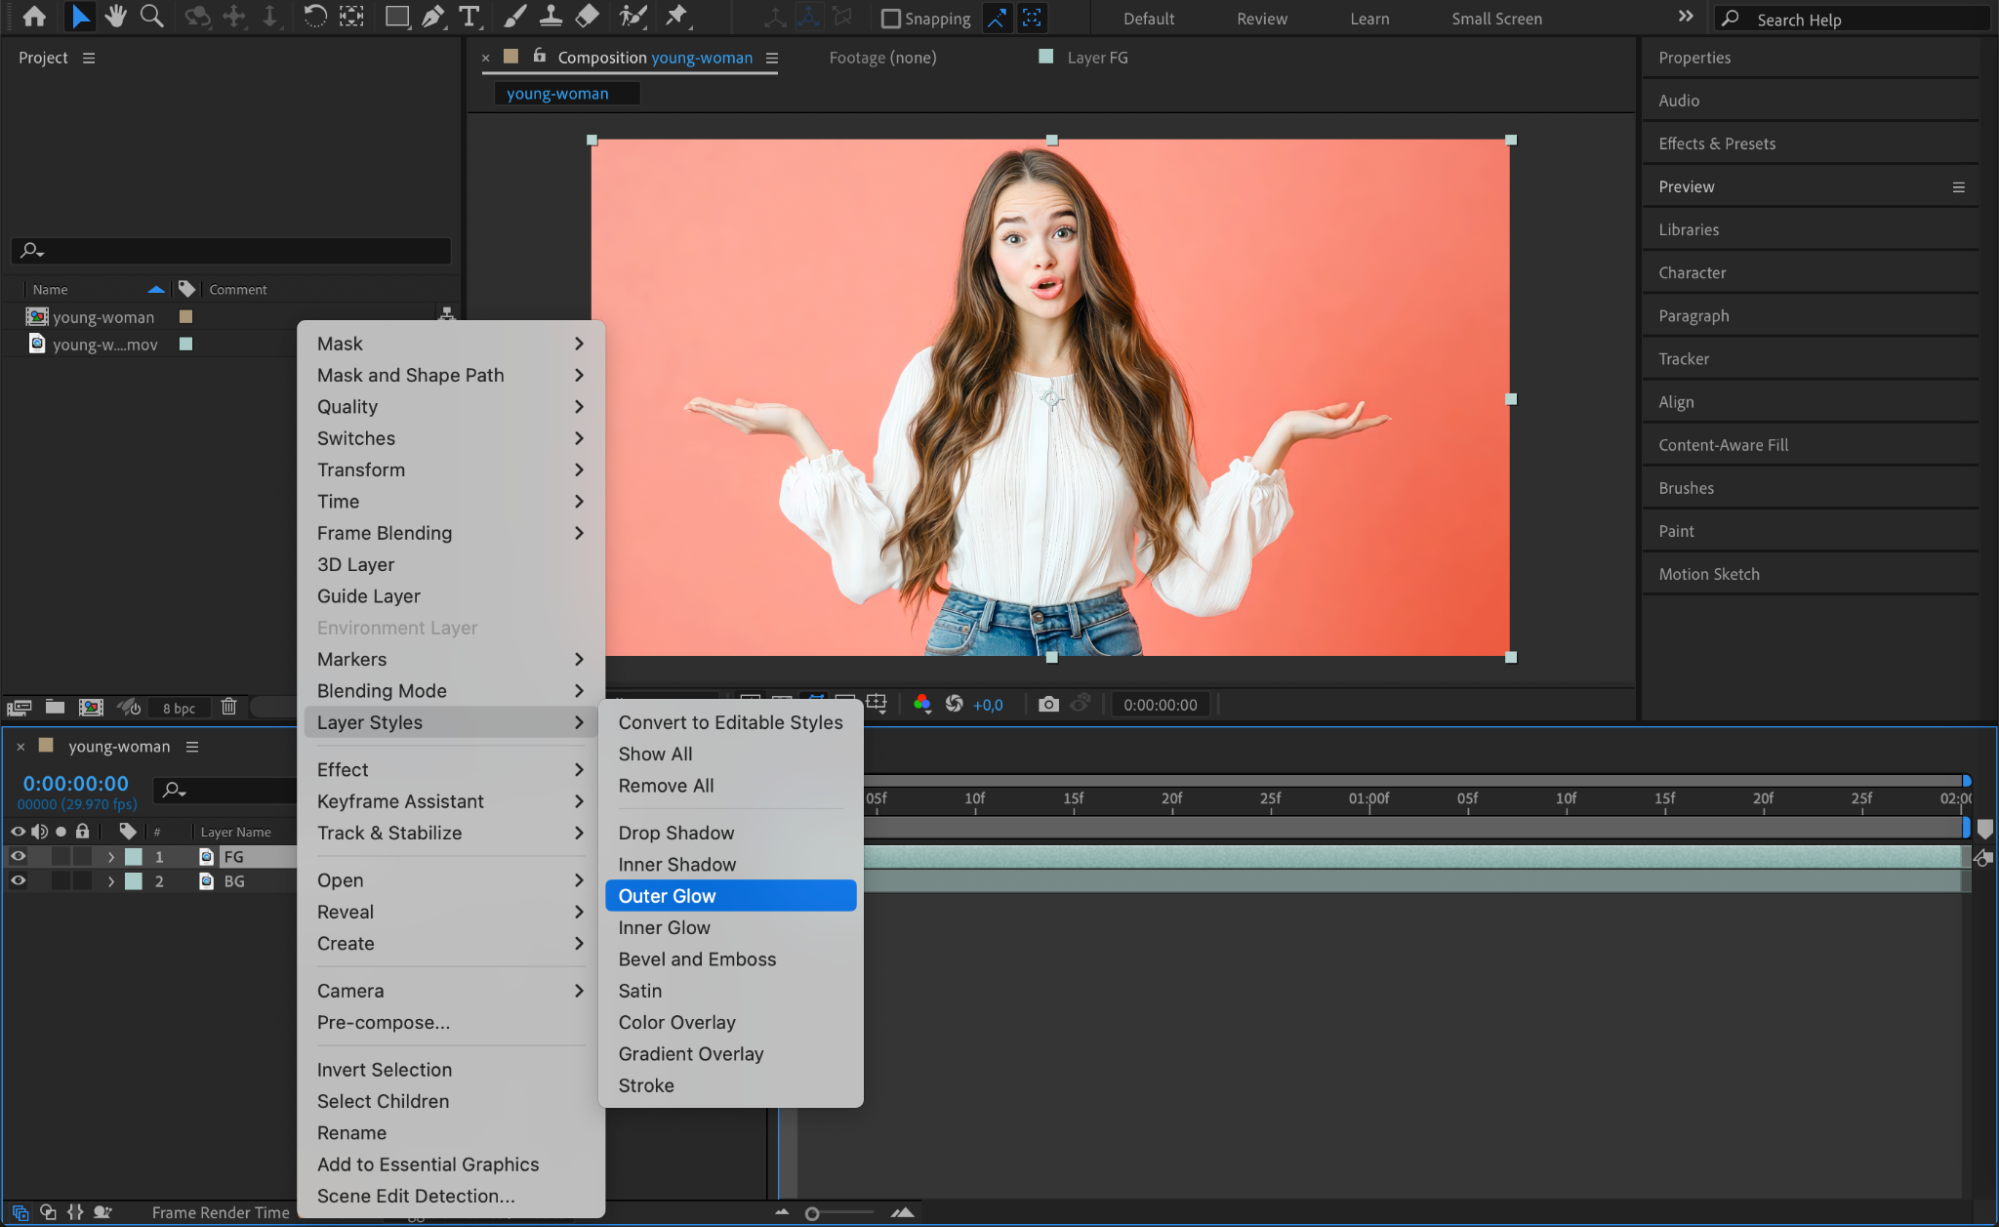1999x1227 pixels.
Task: Select the Brush tool
Action: [515, 16]
